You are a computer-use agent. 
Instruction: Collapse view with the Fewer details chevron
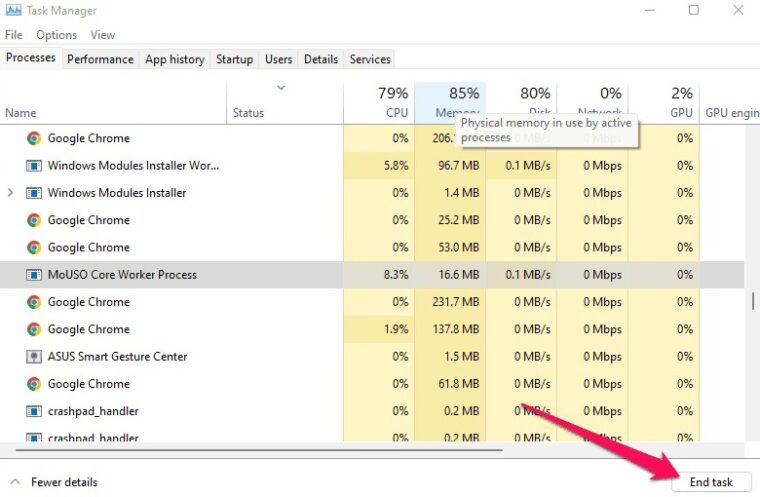(x=15, y=482)
